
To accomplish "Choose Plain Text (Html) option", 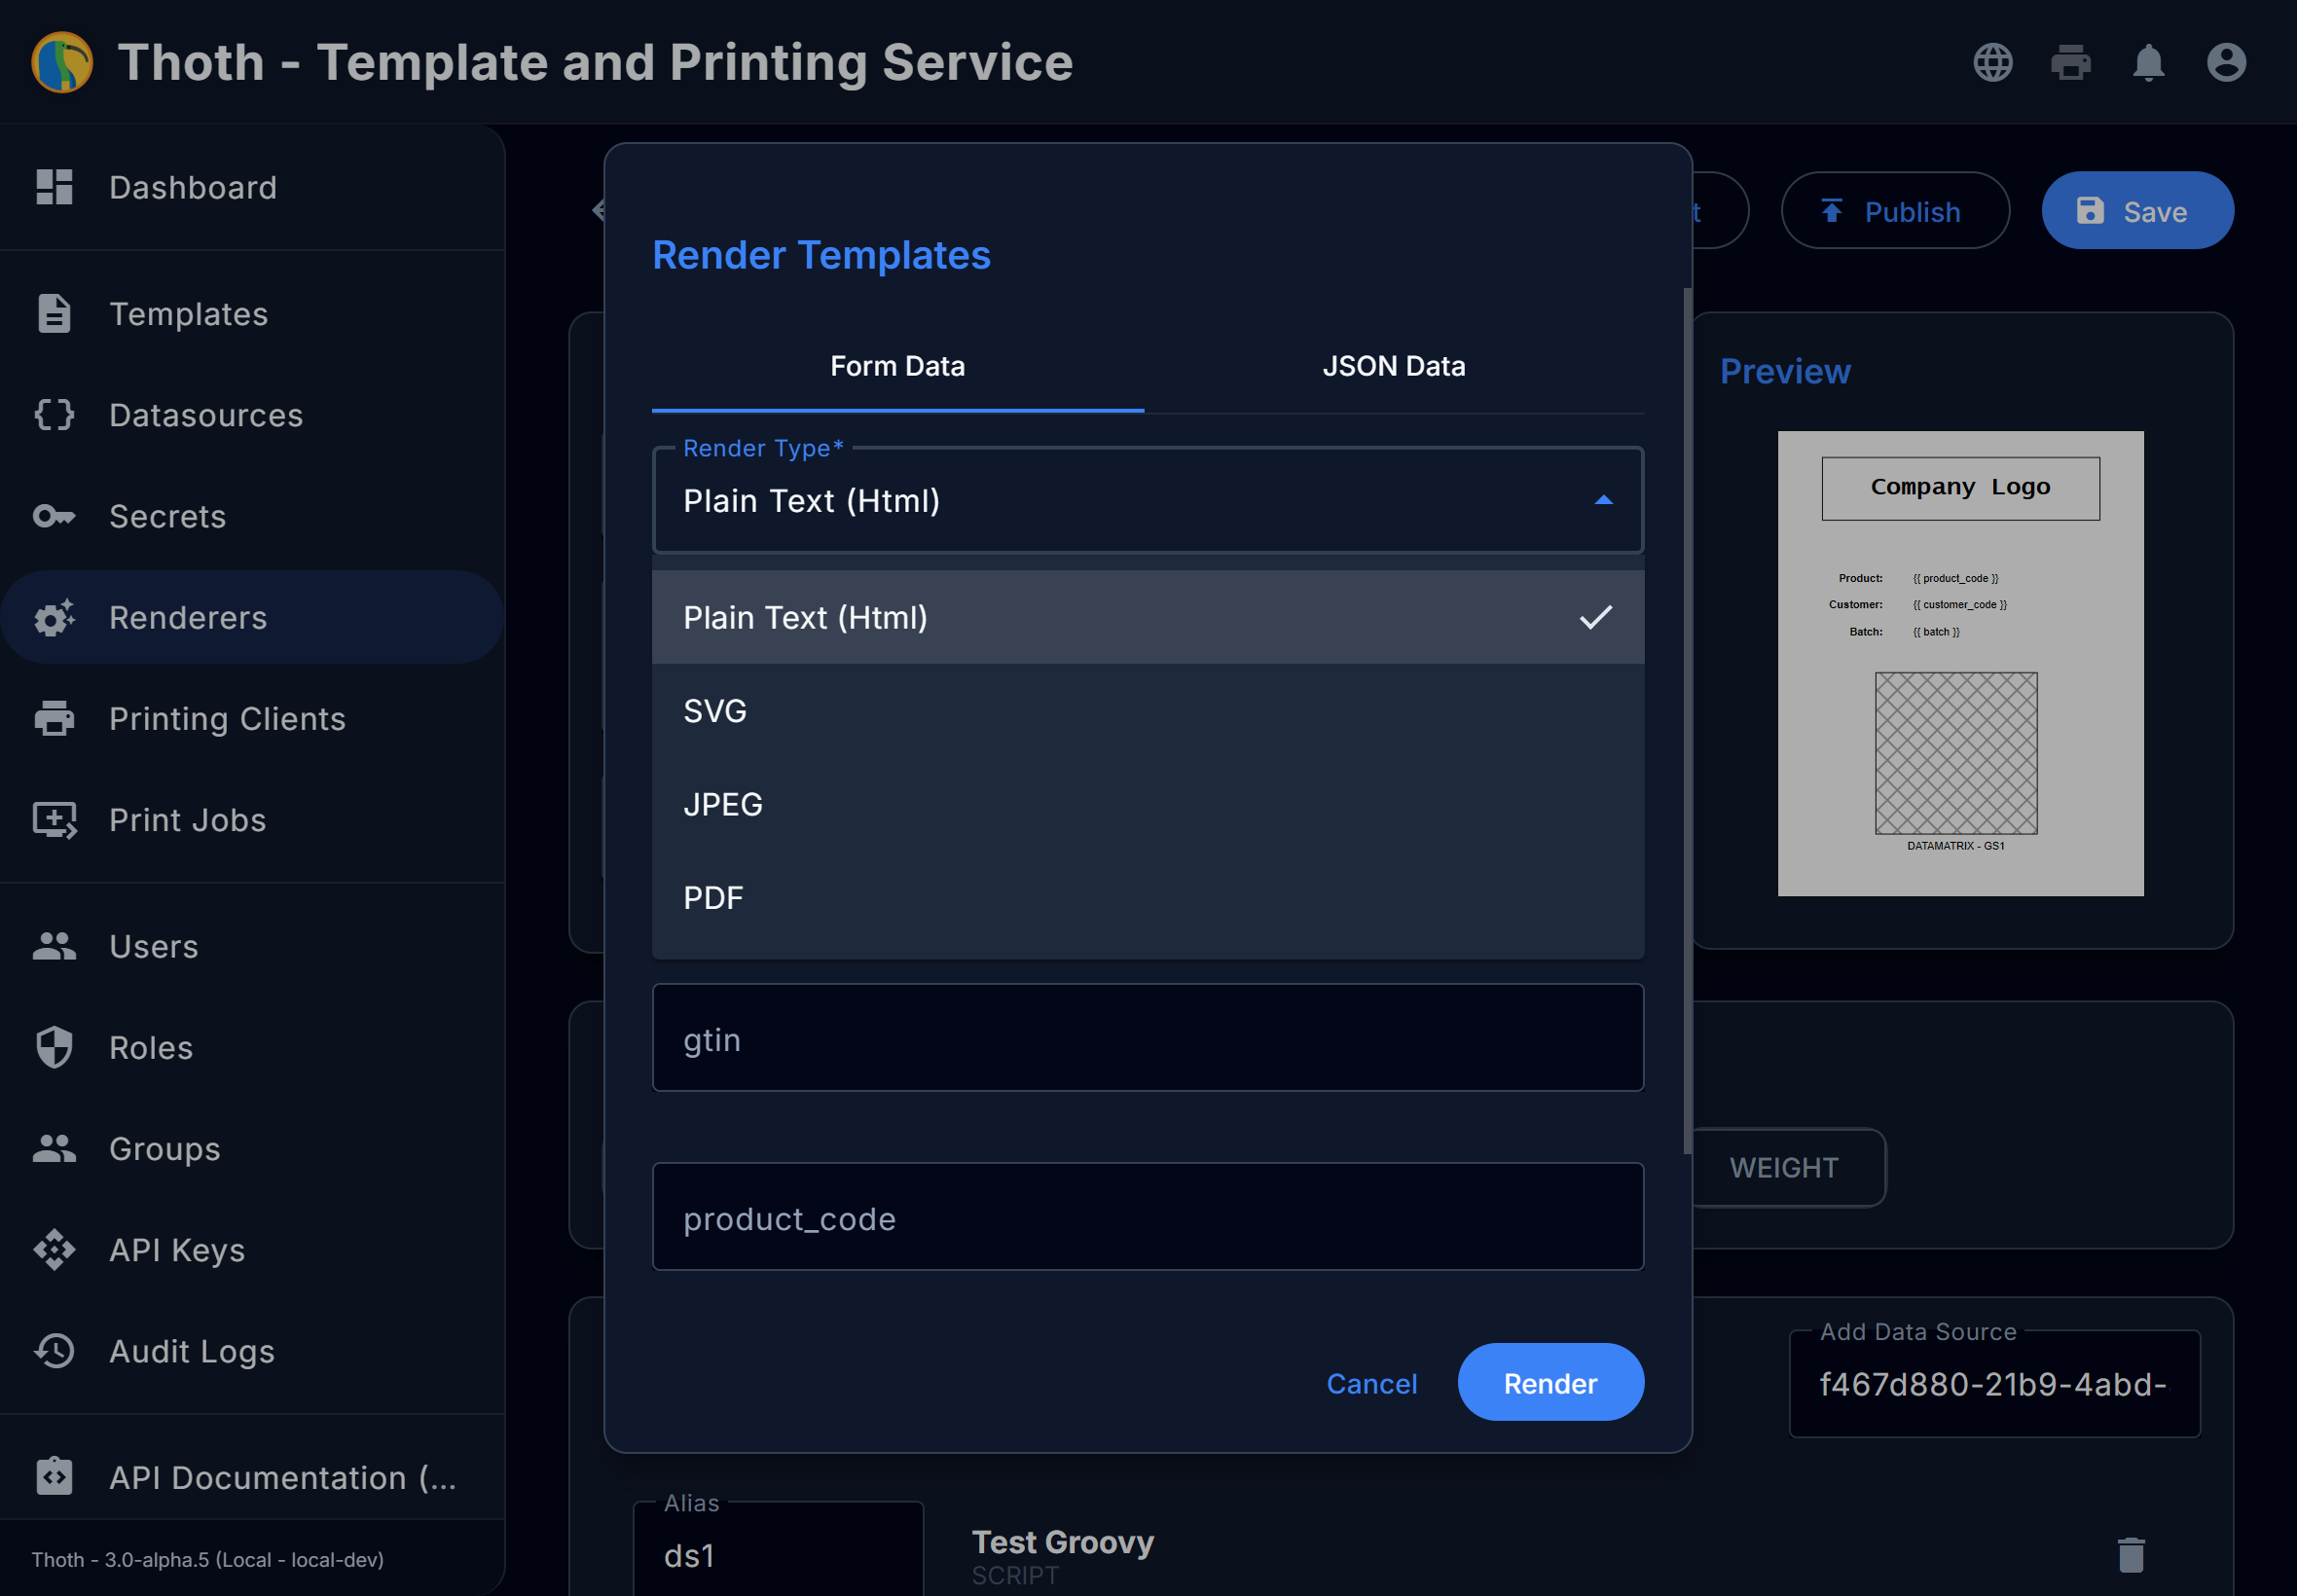I will click(x=1147, y=617).
